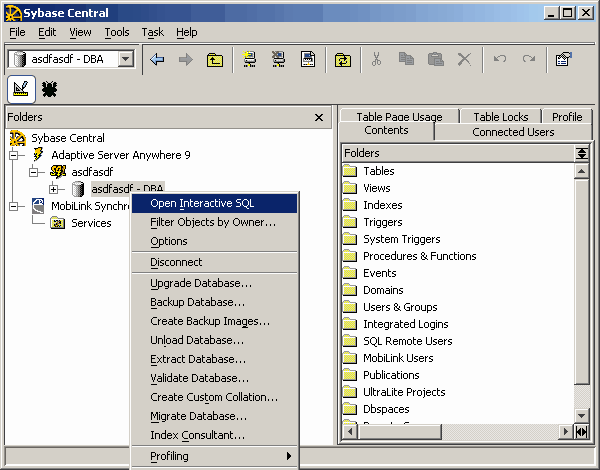Close the Folders pane with X

tap(319, 118)
